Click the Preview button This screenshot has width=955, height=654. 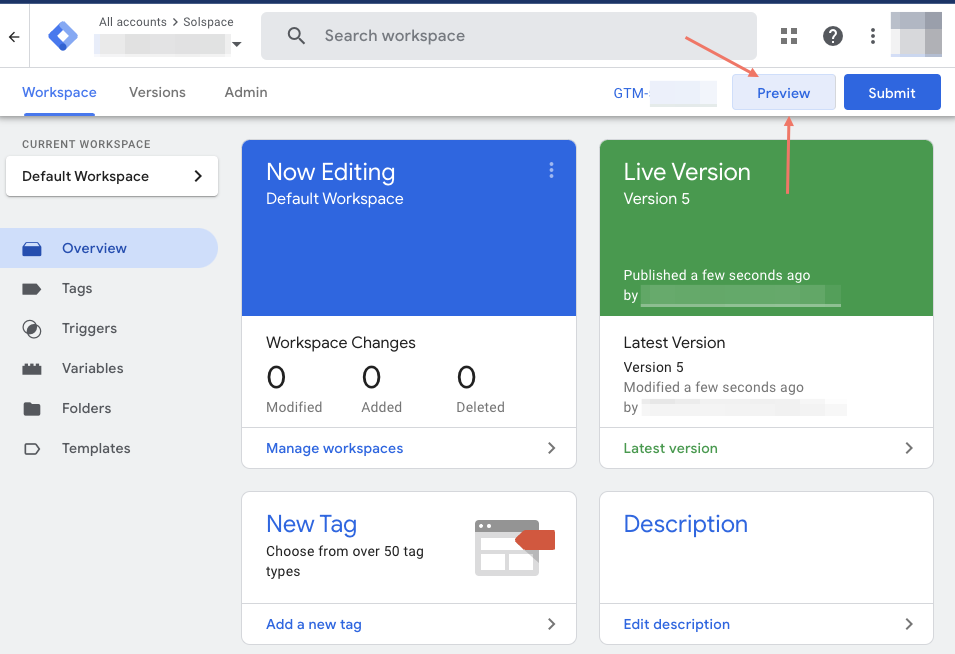coord(783,92)
